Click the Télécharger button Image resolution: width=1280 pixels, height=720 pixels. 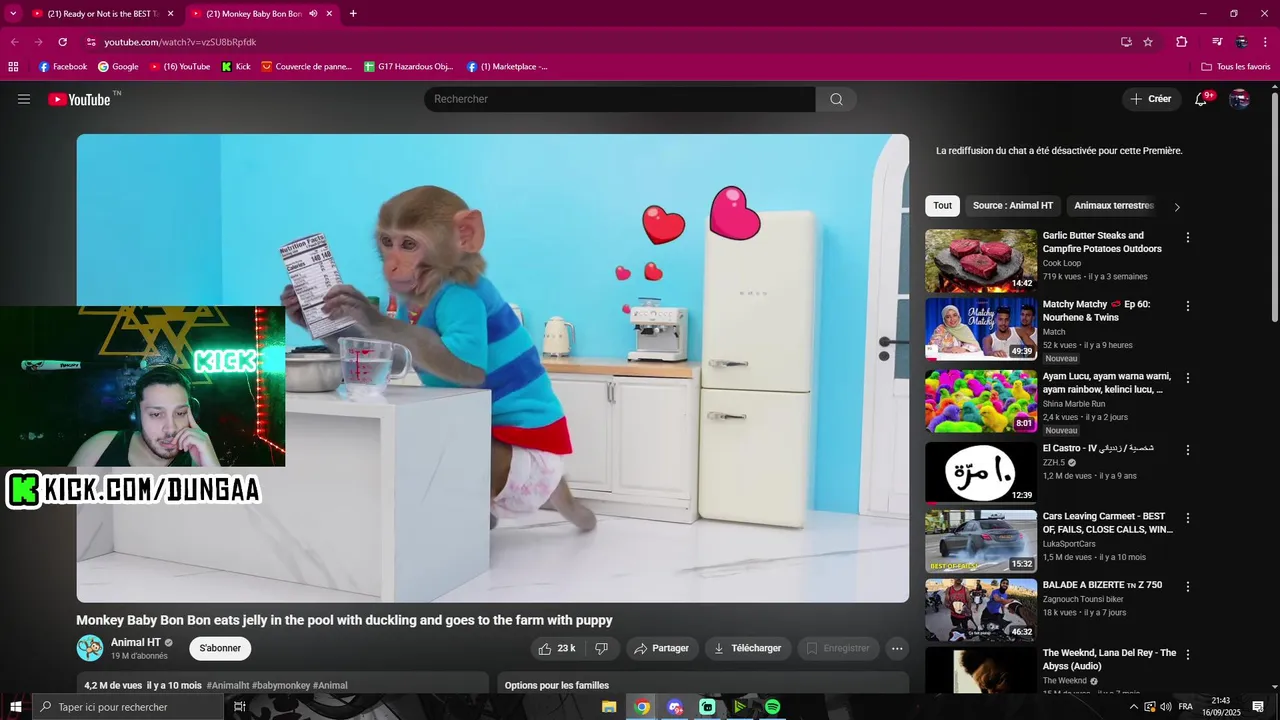click(748, 648)
